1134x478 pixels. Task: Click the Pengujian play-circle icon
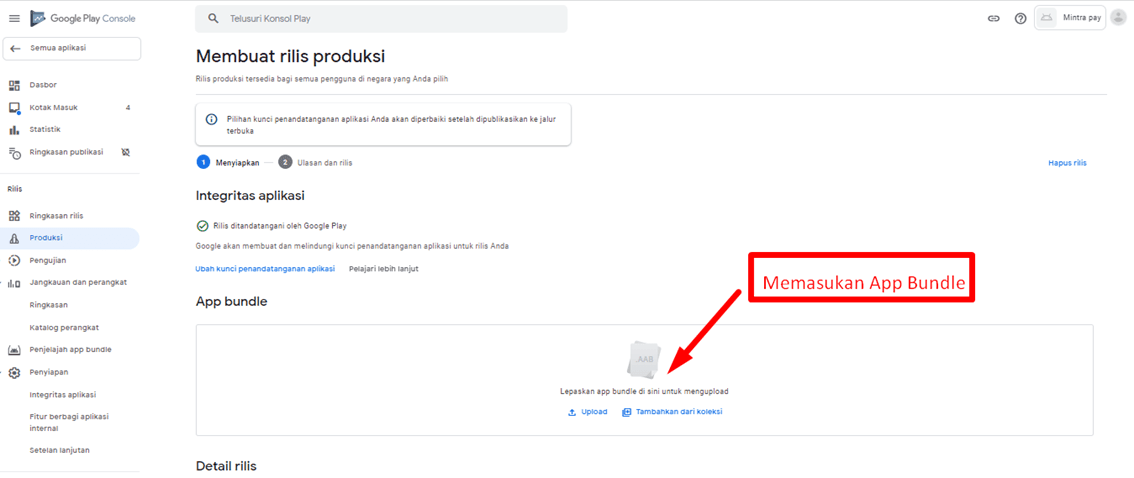(x=14, y=260)
